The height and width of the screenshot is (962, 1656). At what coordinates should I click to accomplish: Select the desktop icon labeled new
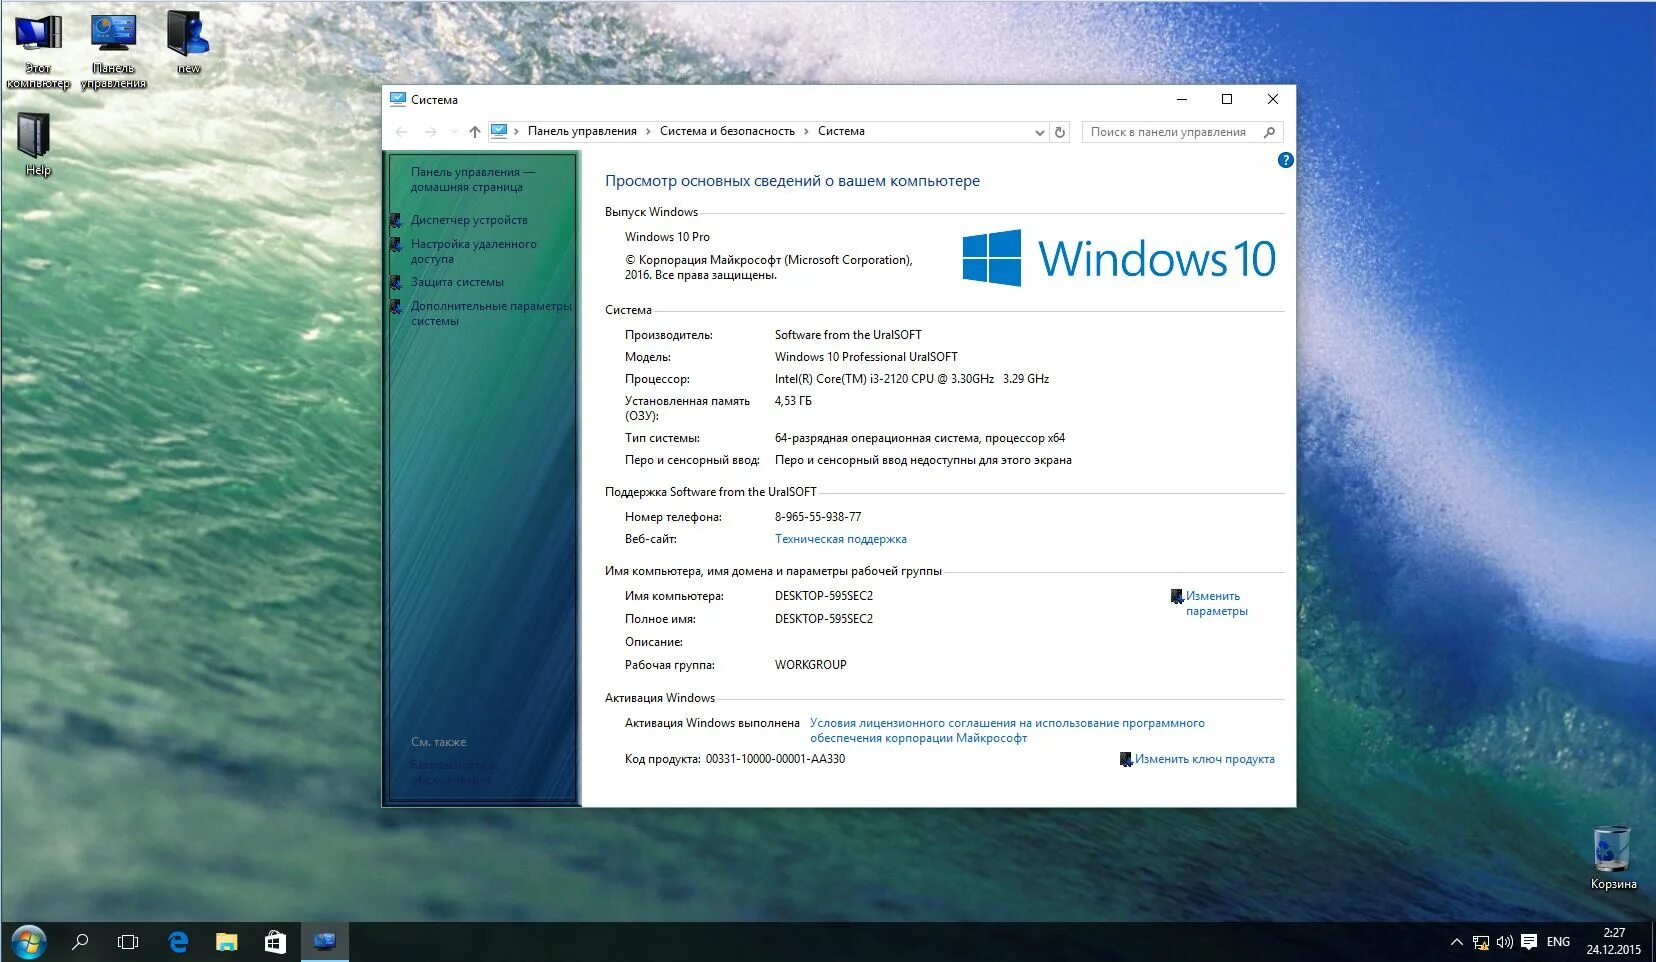[188, 43]
